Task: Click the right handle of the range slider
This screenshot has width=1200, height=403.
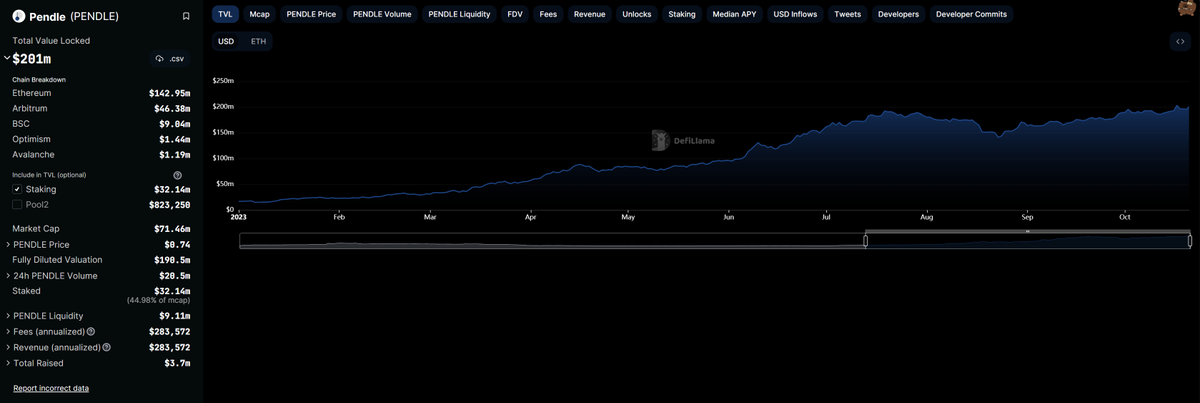Action: (x=1190, y=240)
